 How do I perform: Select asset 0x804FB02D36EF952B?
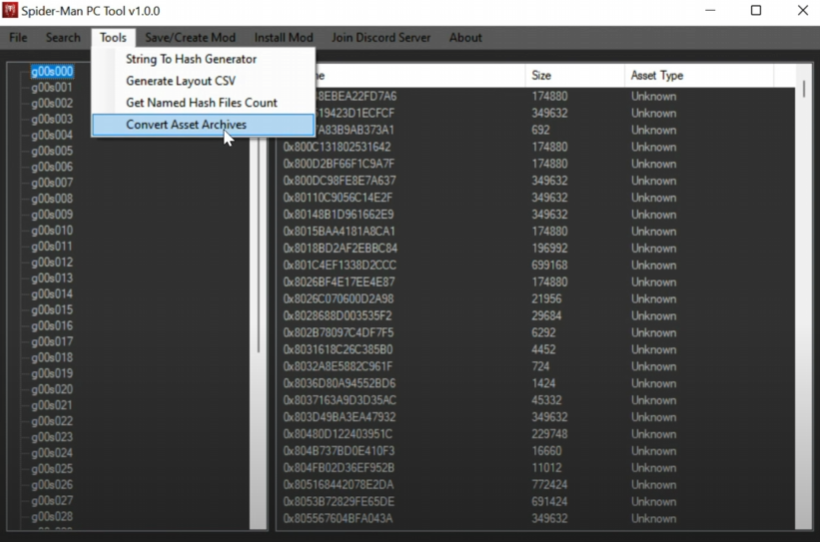click(339, 468)
